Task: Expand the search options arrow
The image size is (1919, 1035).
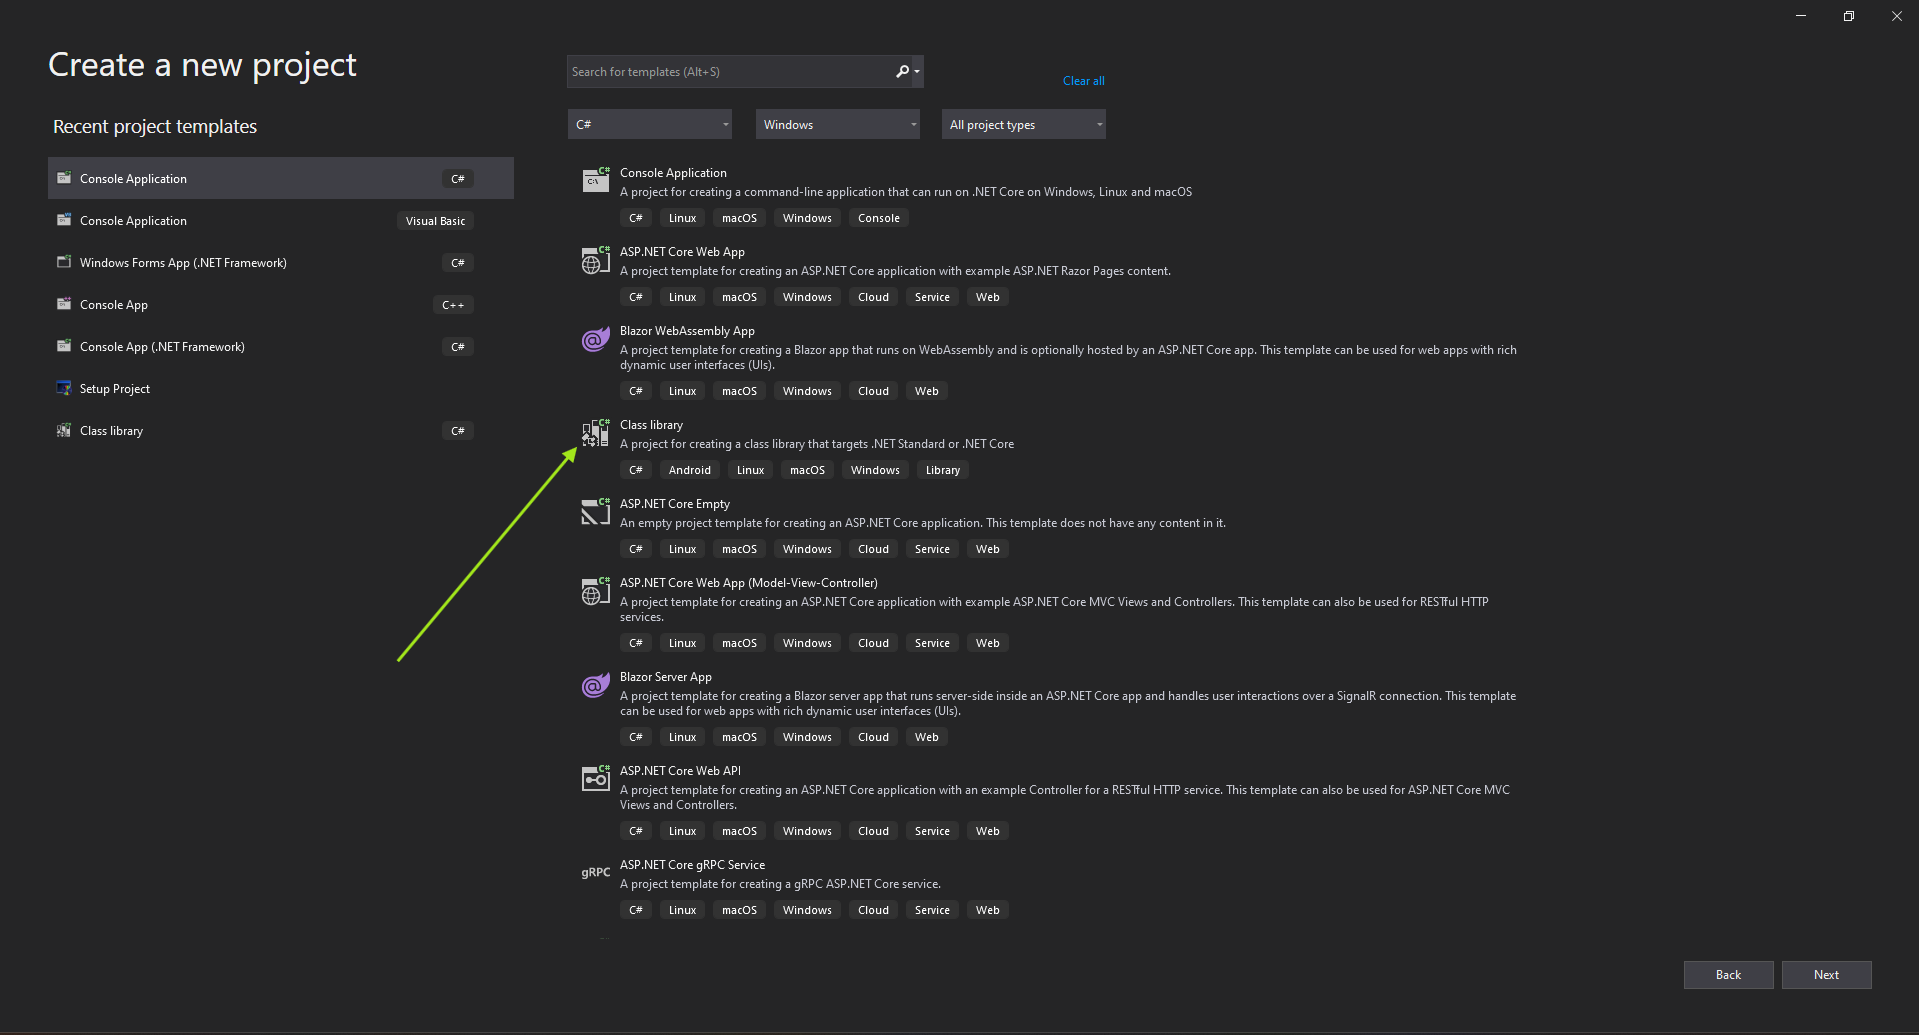Action: pyautogui.click(x=917, y=72)
